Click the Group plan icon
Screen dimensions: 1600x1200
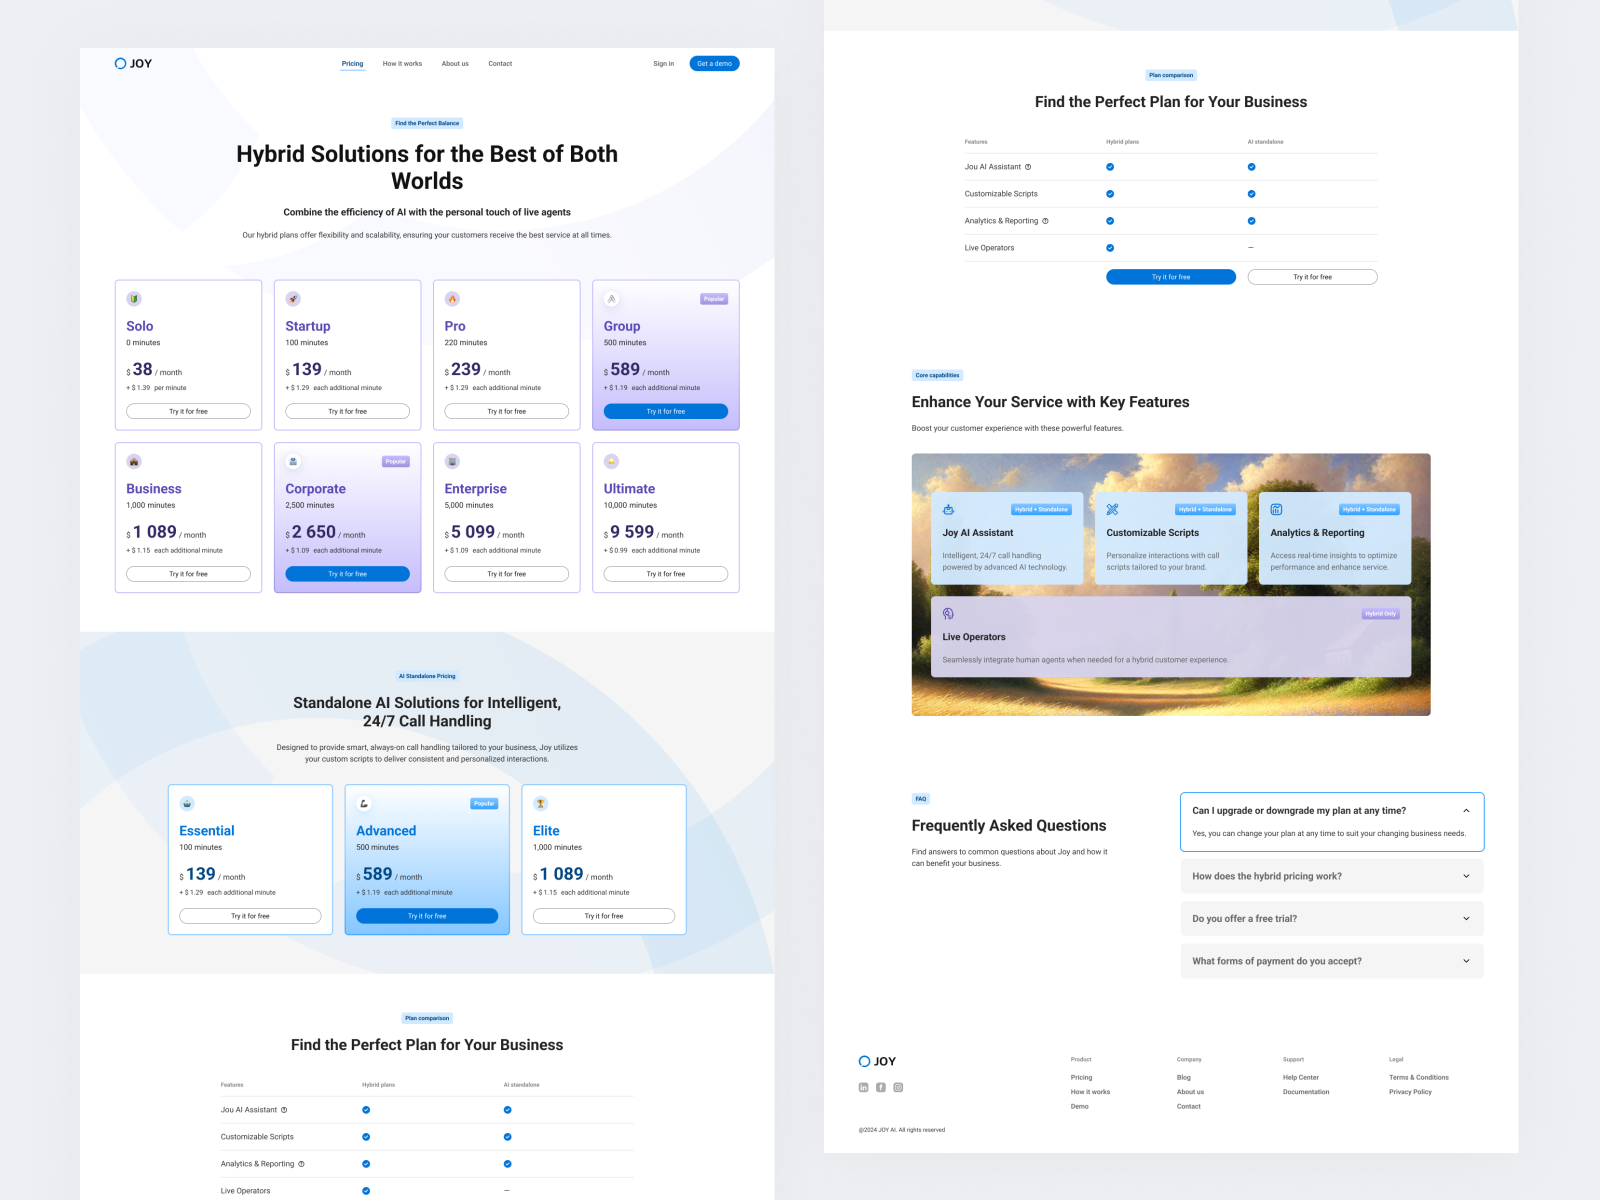pyautogui.click(x=612, y=299)
